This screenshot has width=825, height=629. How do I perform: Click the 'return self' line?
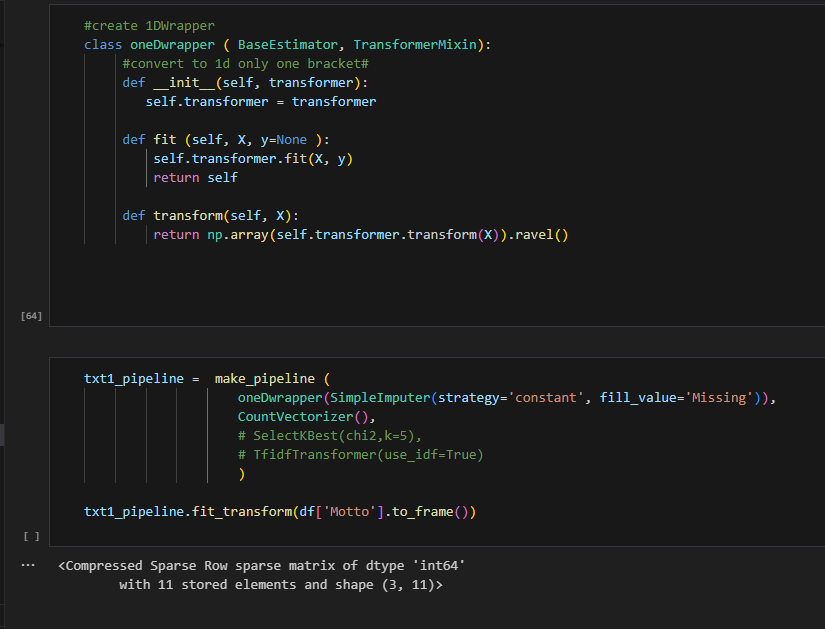tap(195, 177)
